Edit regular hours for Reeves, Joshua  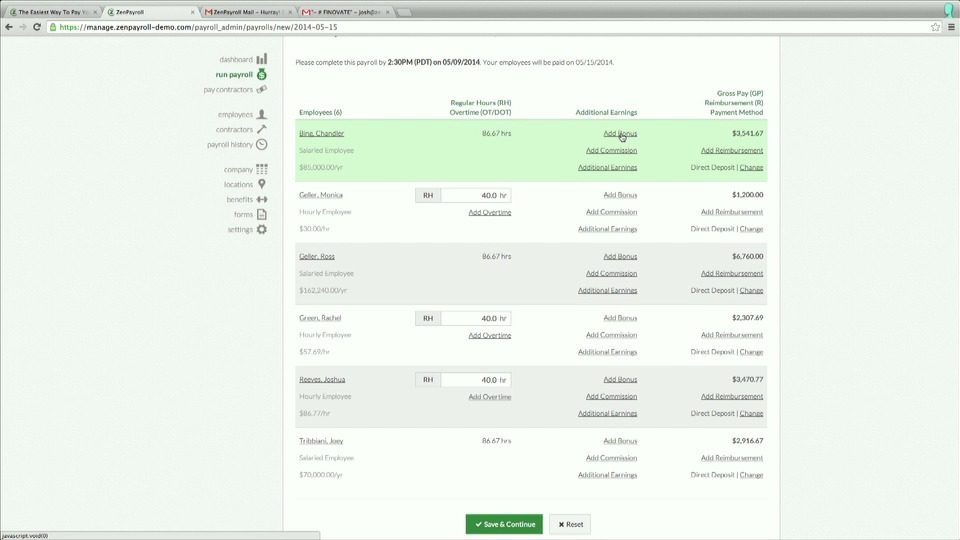click(x=476, y=380)
